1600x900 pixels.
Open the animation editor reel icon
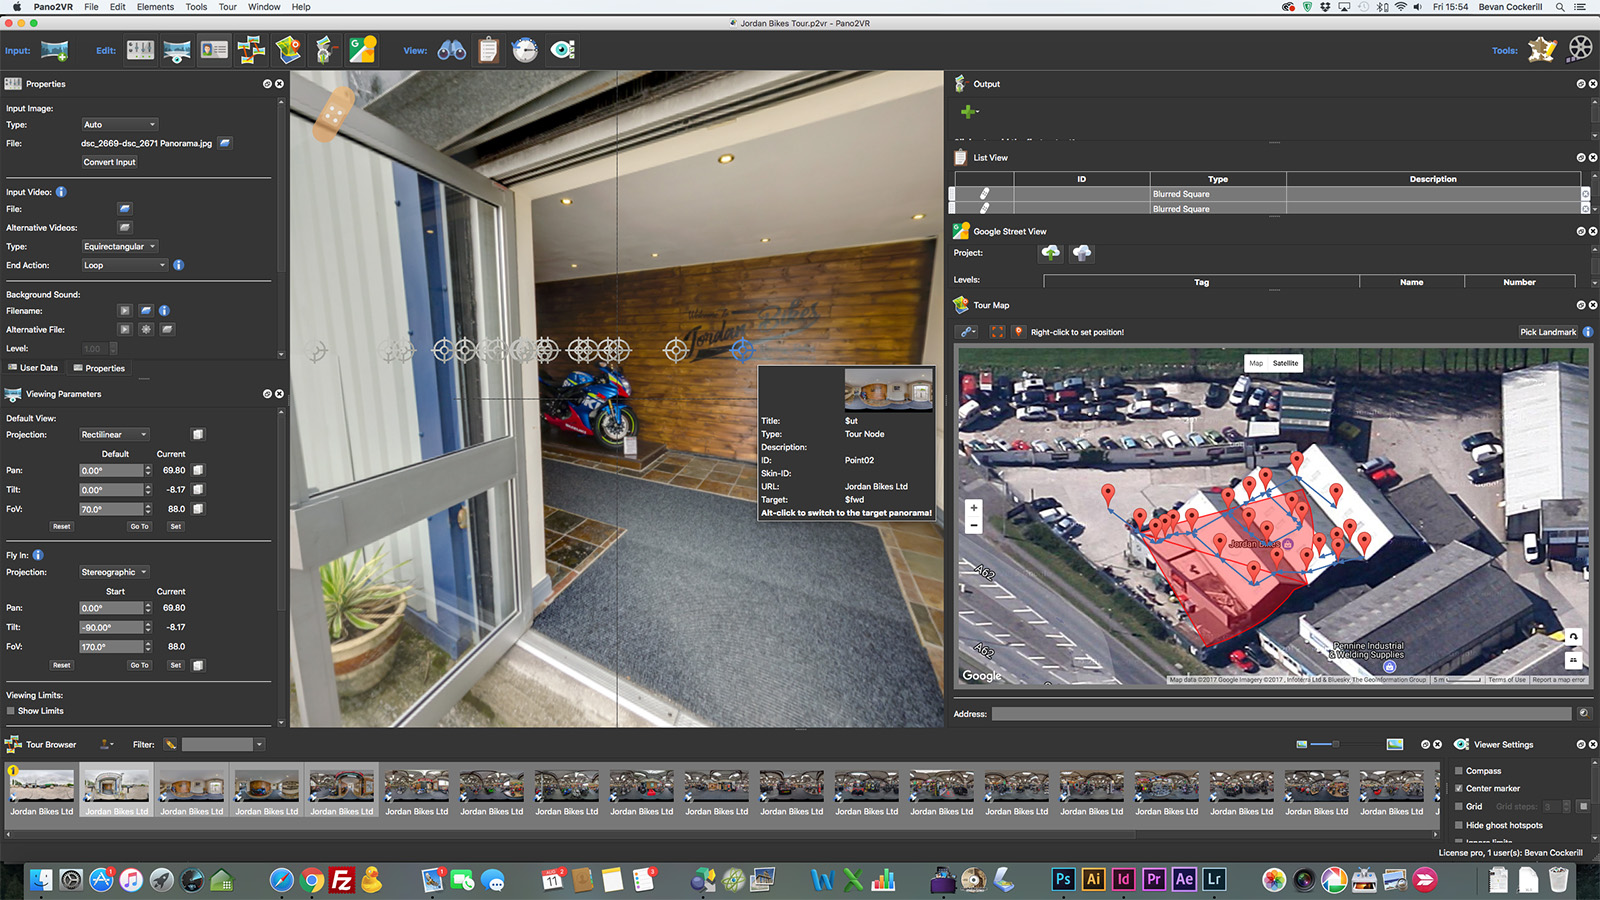pyautogui.click(x=1580, y=49)
